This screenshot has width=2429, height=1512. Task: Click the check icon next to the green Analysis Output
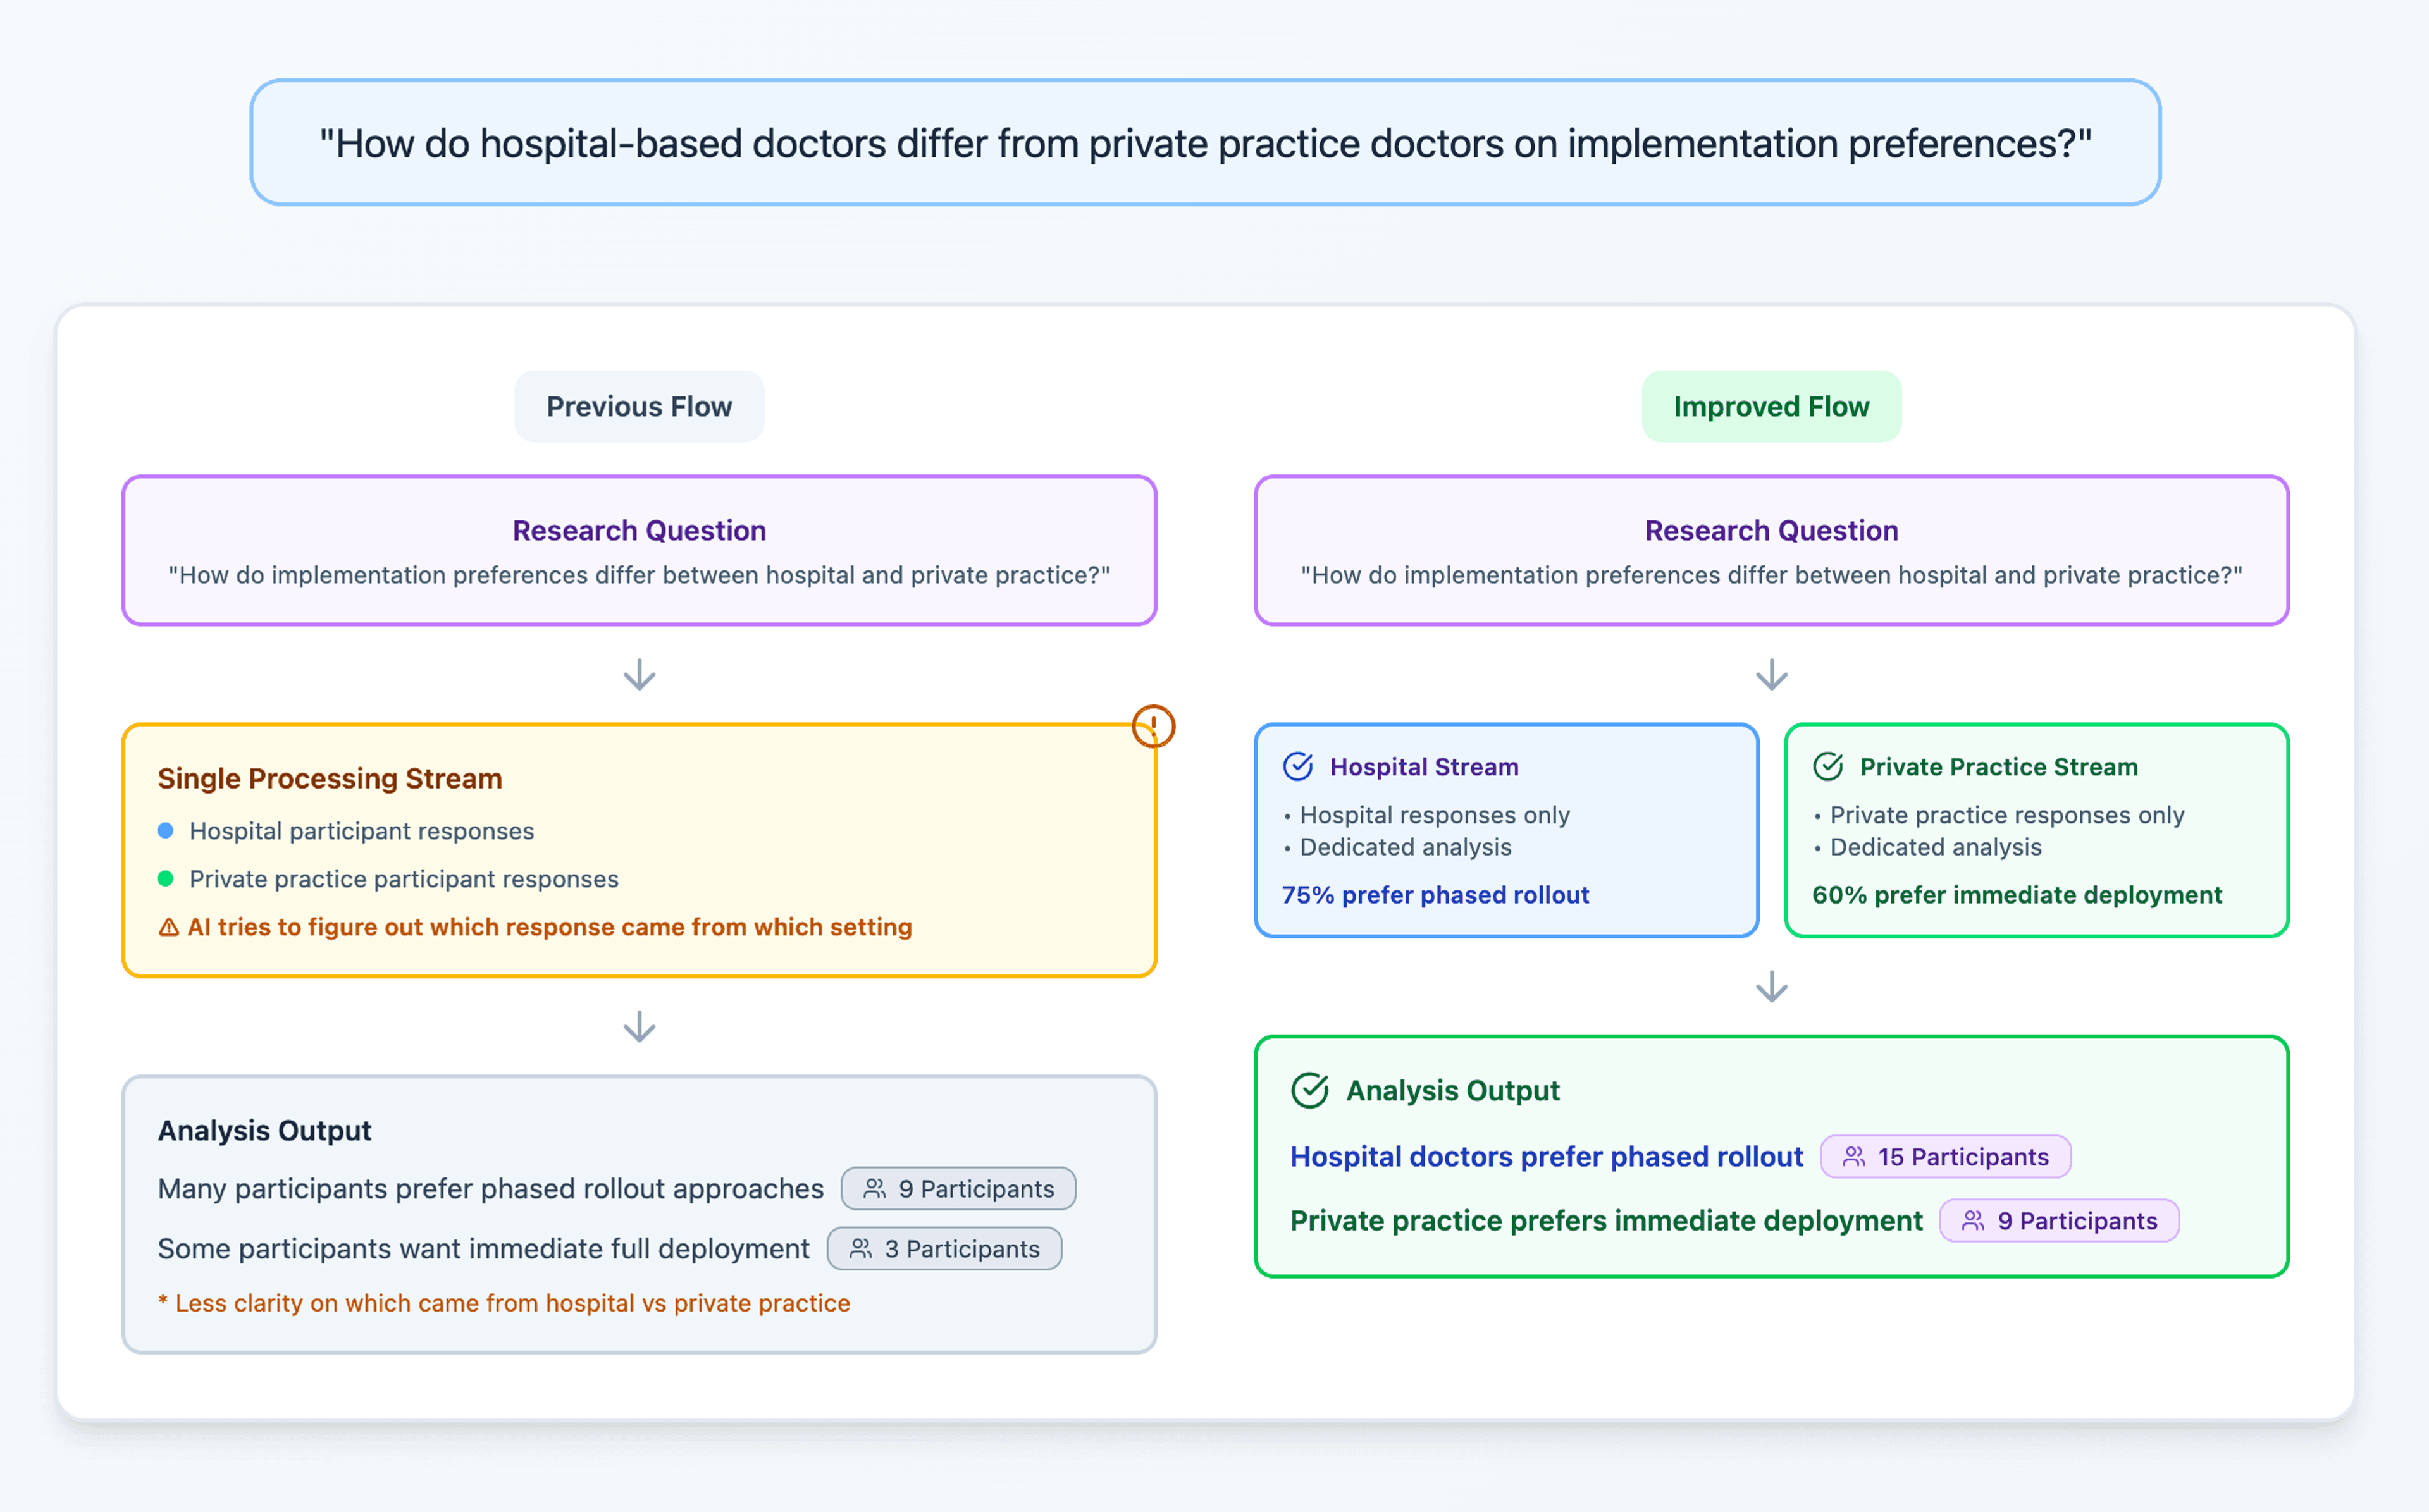click(1310, 1091)
